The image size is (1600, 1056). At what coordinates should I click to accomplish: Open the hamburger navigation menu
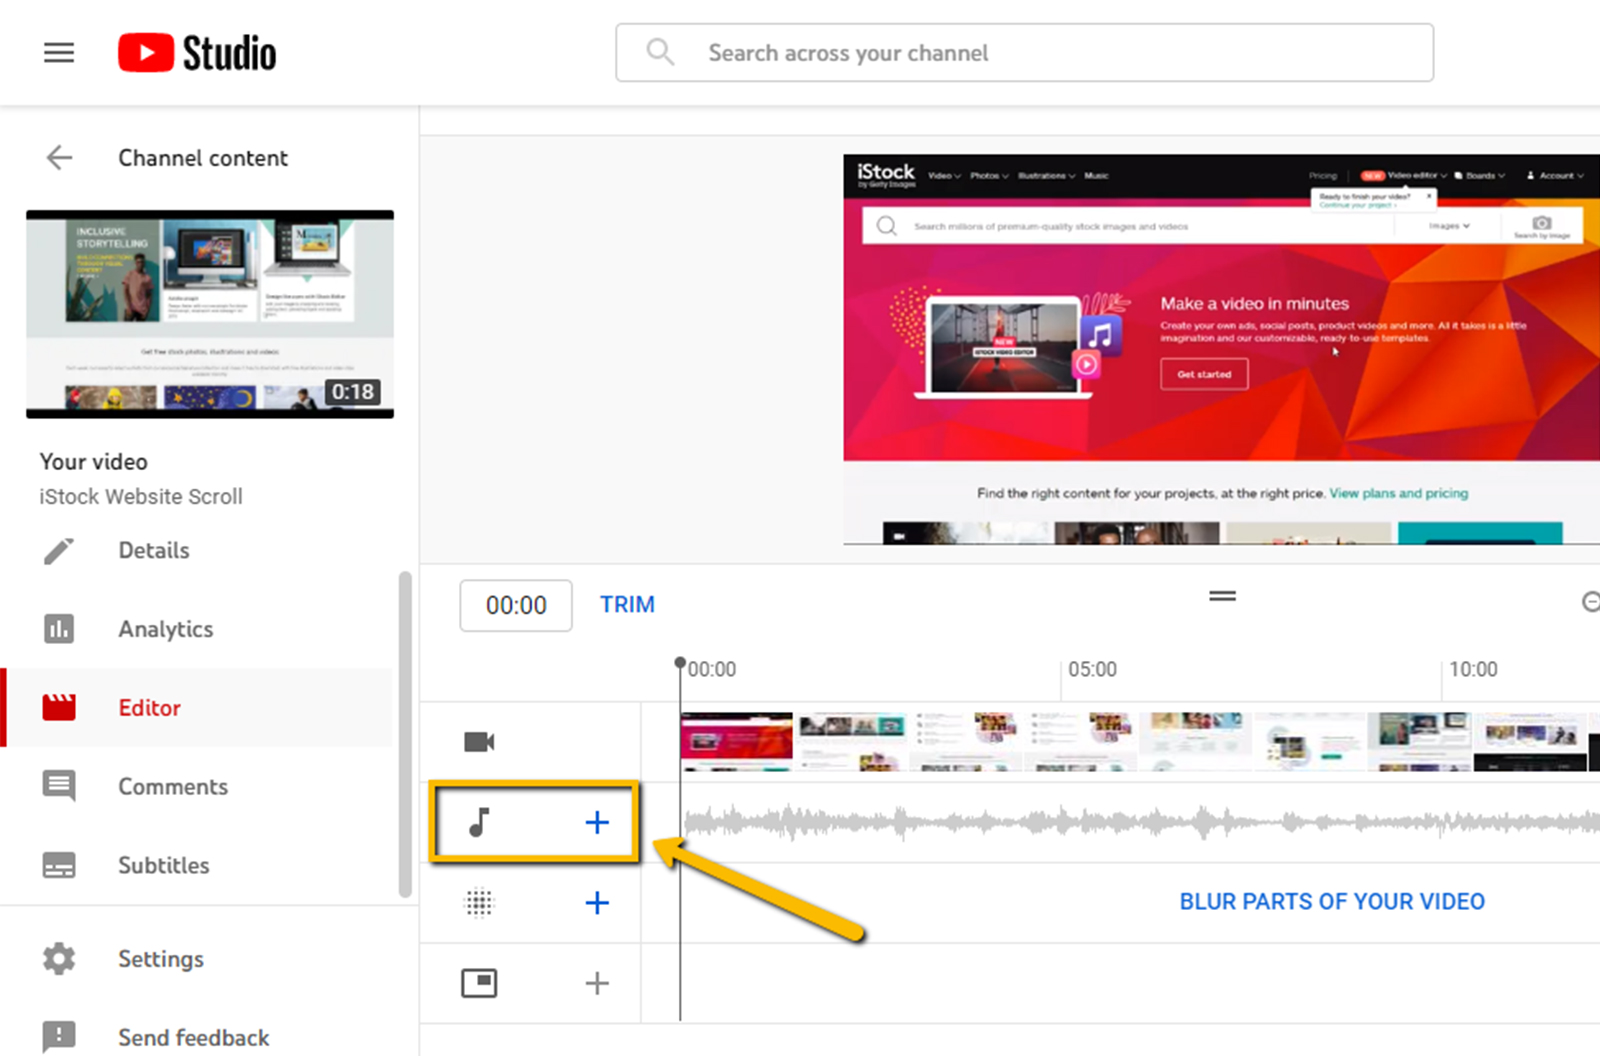[59, 53]
